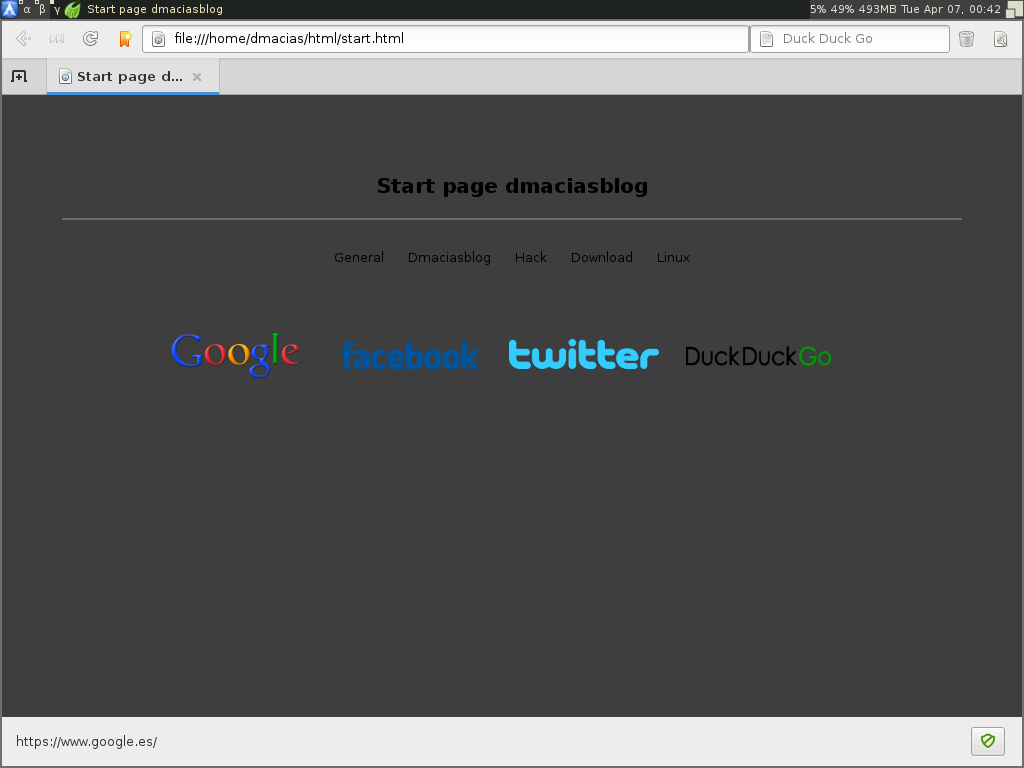Click the green shield icon in status bar
This screenshot has height=768, width=1024.
tap(987, 741)
